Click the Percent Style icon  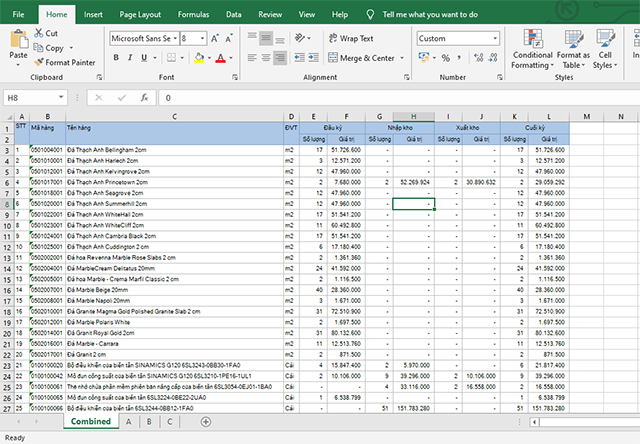(x=445, y=59)
